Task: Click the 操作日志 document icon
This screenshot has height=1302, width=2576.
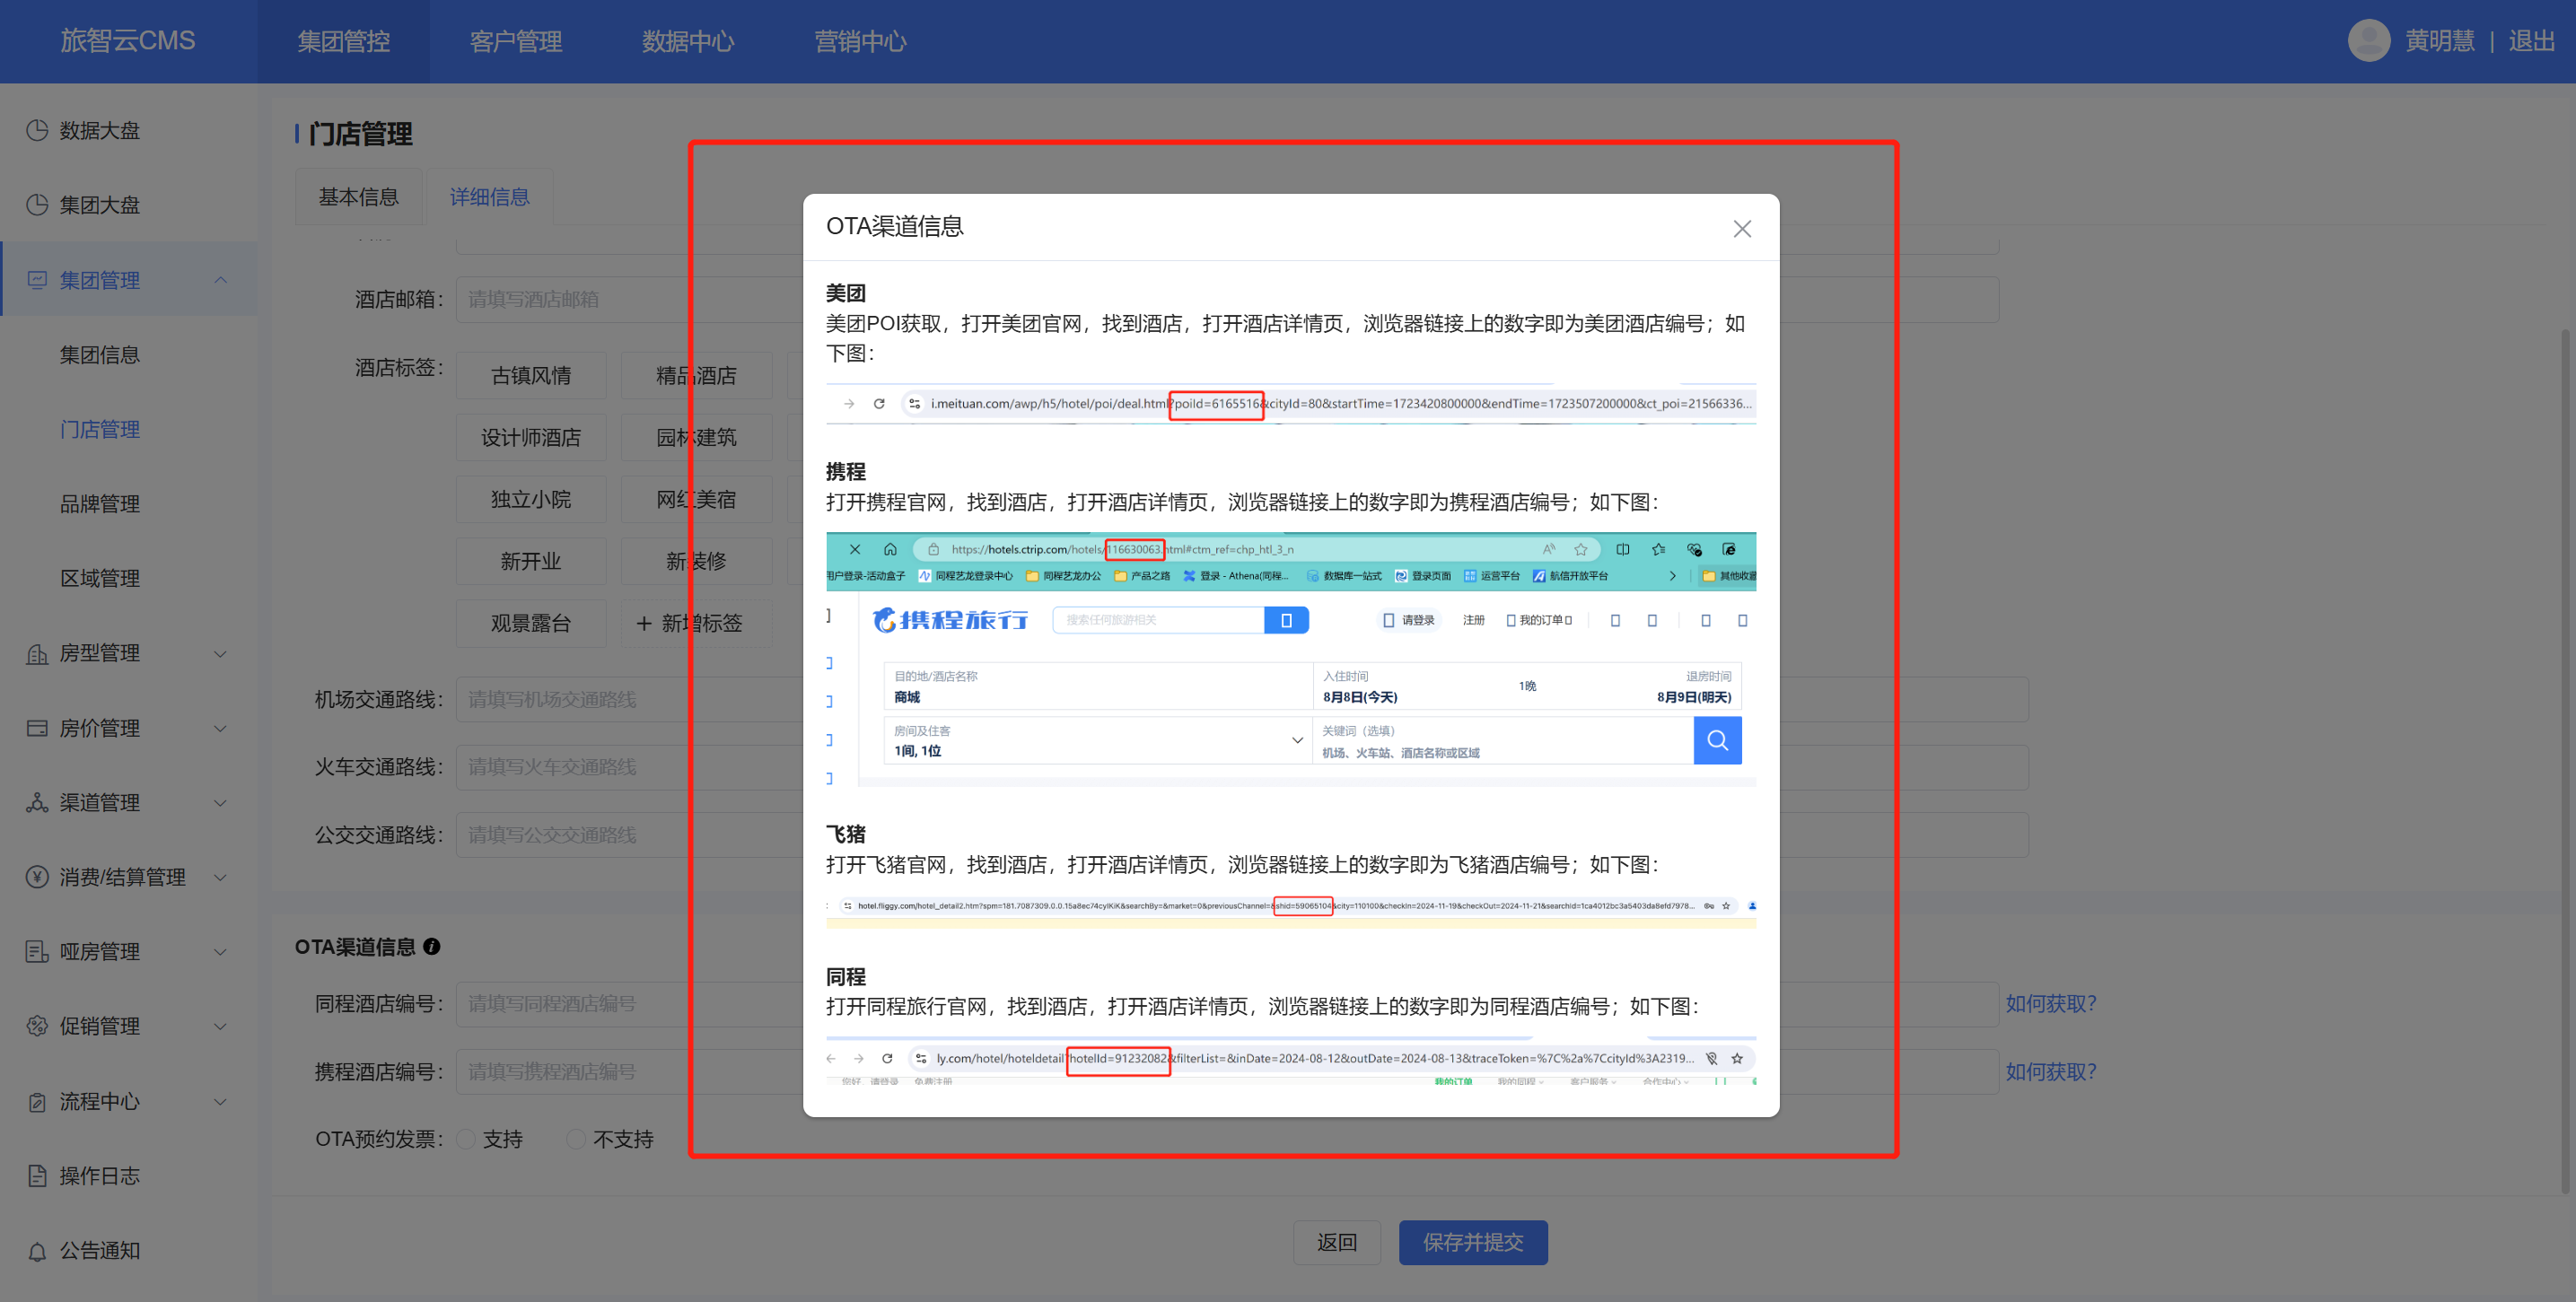Action: point(37,1175)
